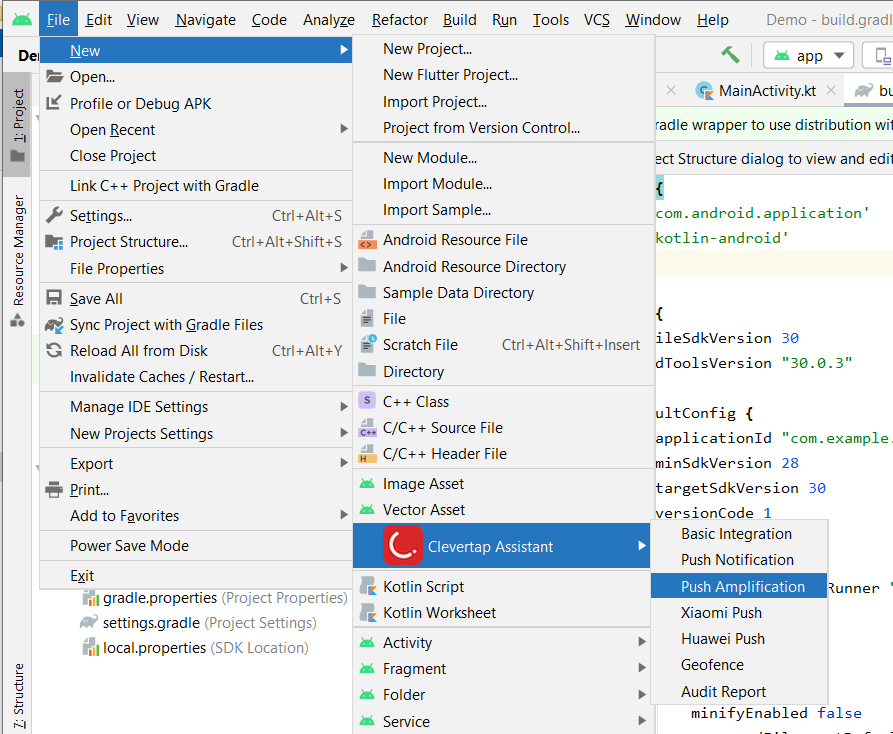Expand the Open Recent submenu
Screen dimensions: 893x734
[343, 129]
